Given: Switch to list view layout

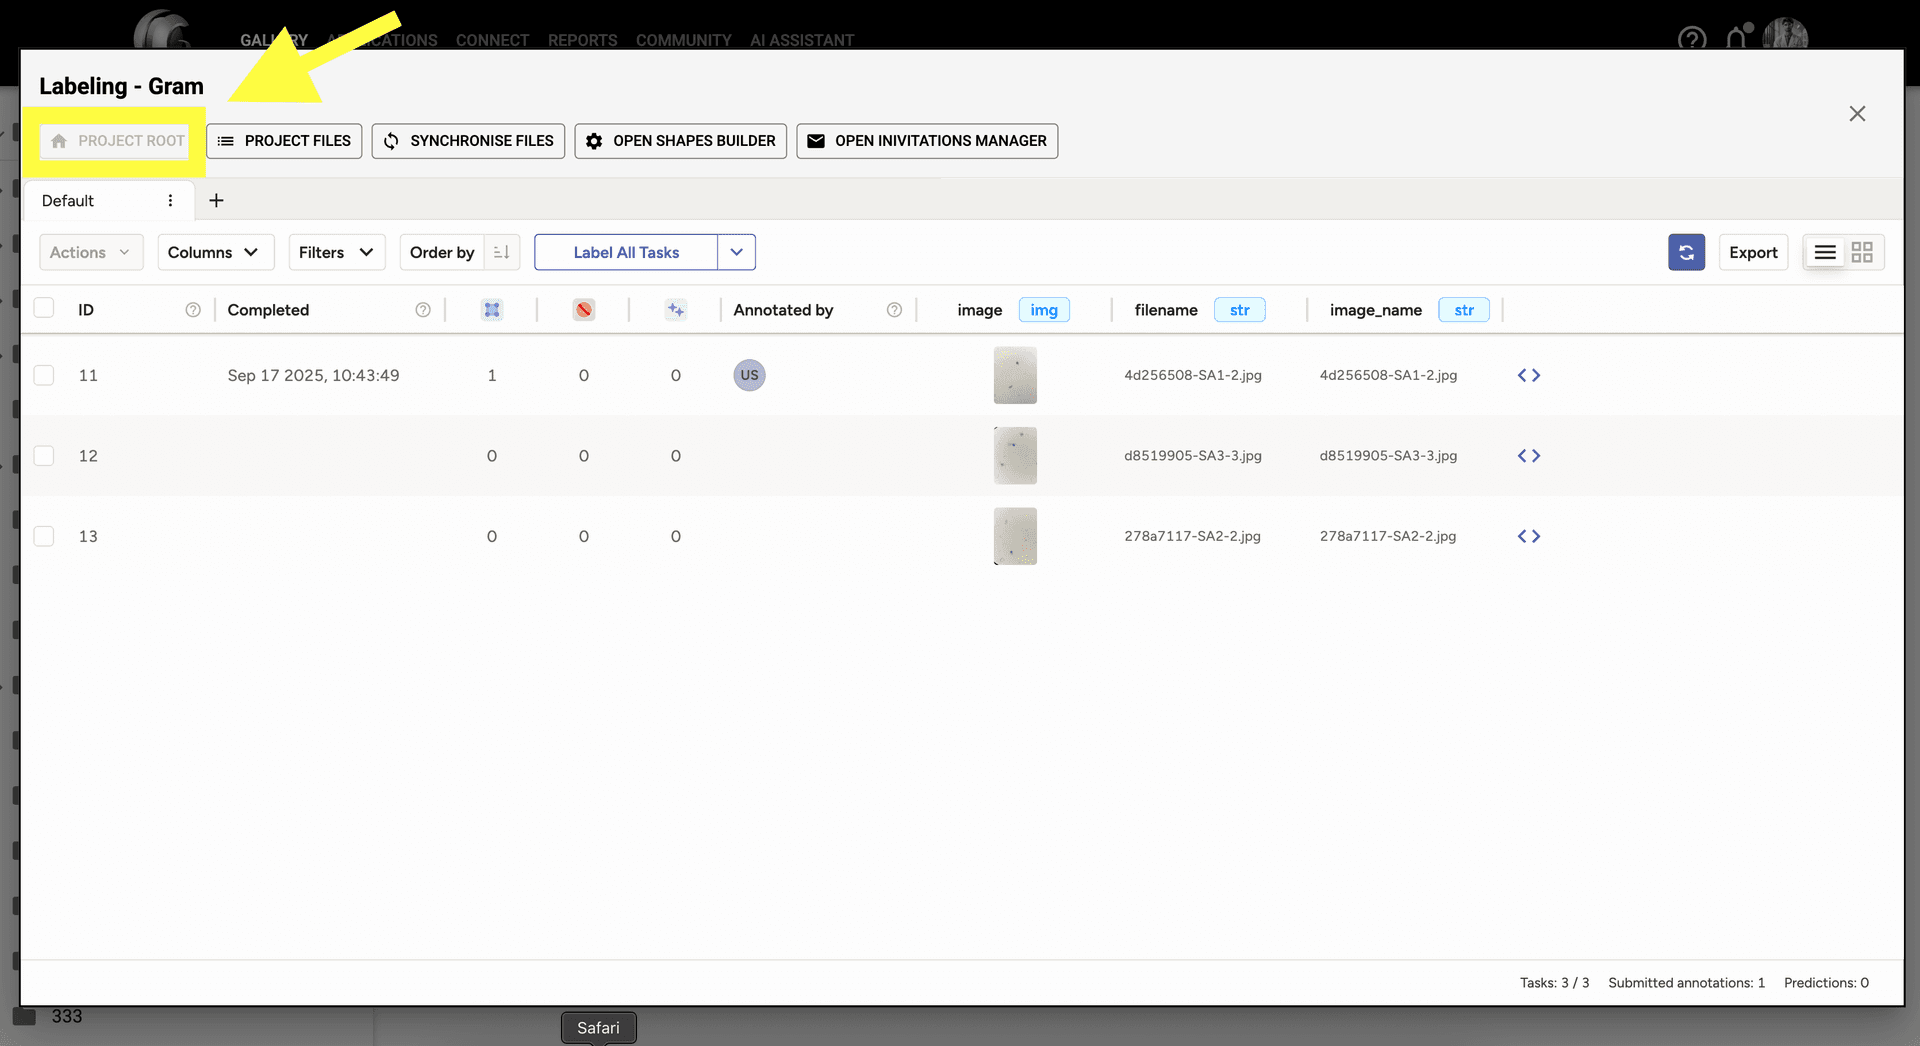Looking at the screenshot, I should (x=1825, y=252).
